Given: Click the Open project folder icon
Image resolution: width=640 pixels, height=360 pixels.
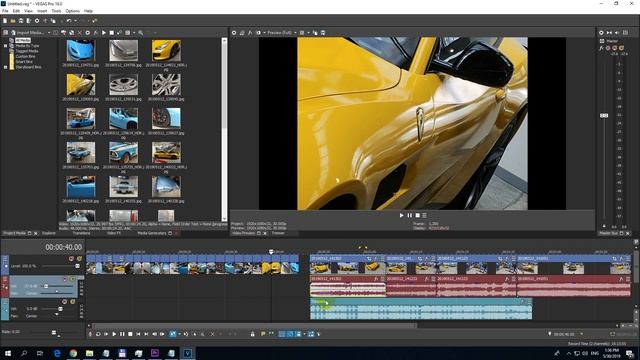Looking at the screenshot, I should pyautogui.click(x=13, y=21).
